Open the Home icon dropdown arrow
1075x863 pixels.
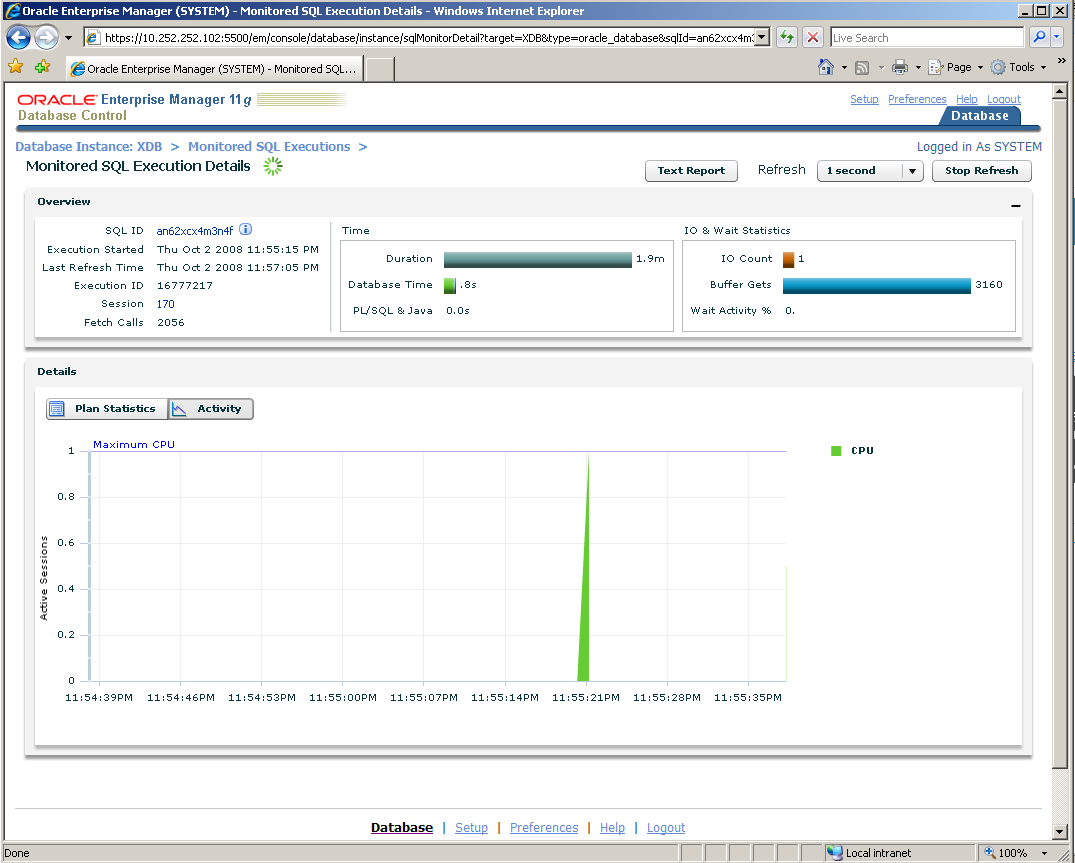coord(844,67)
